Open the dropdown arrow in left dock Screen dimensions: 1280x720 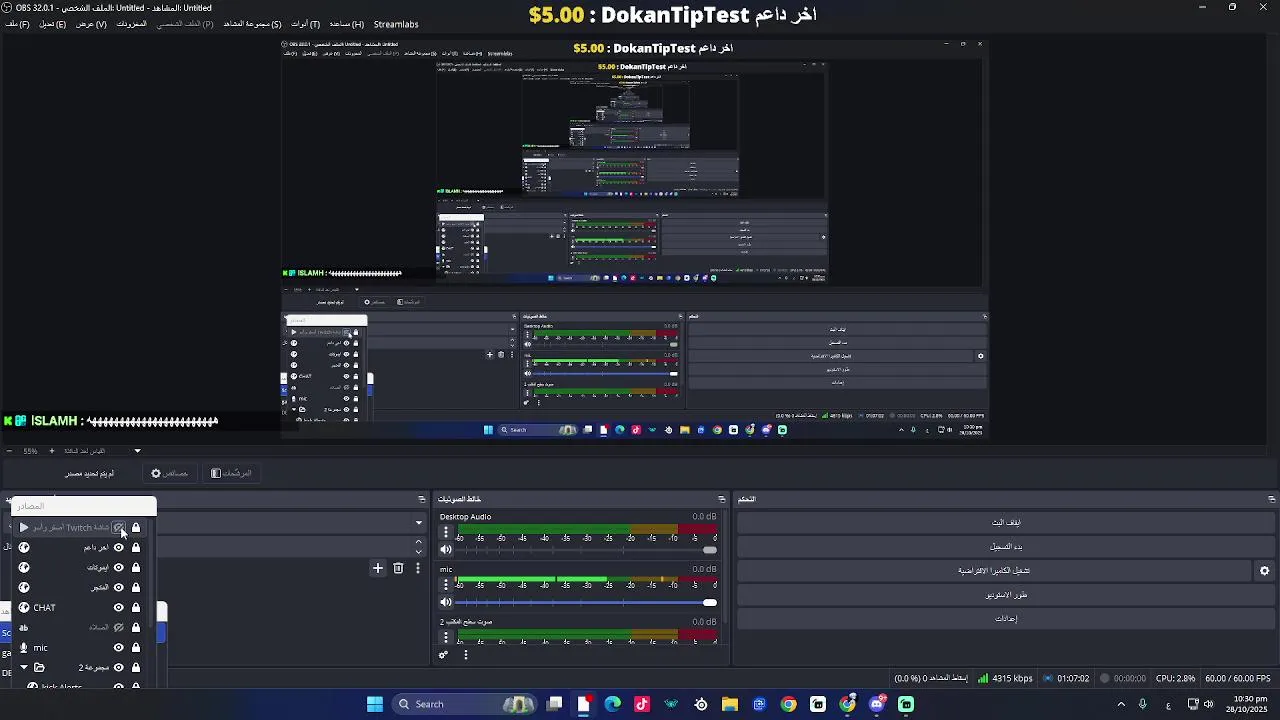pyautogui.click(x=418, y=523)
